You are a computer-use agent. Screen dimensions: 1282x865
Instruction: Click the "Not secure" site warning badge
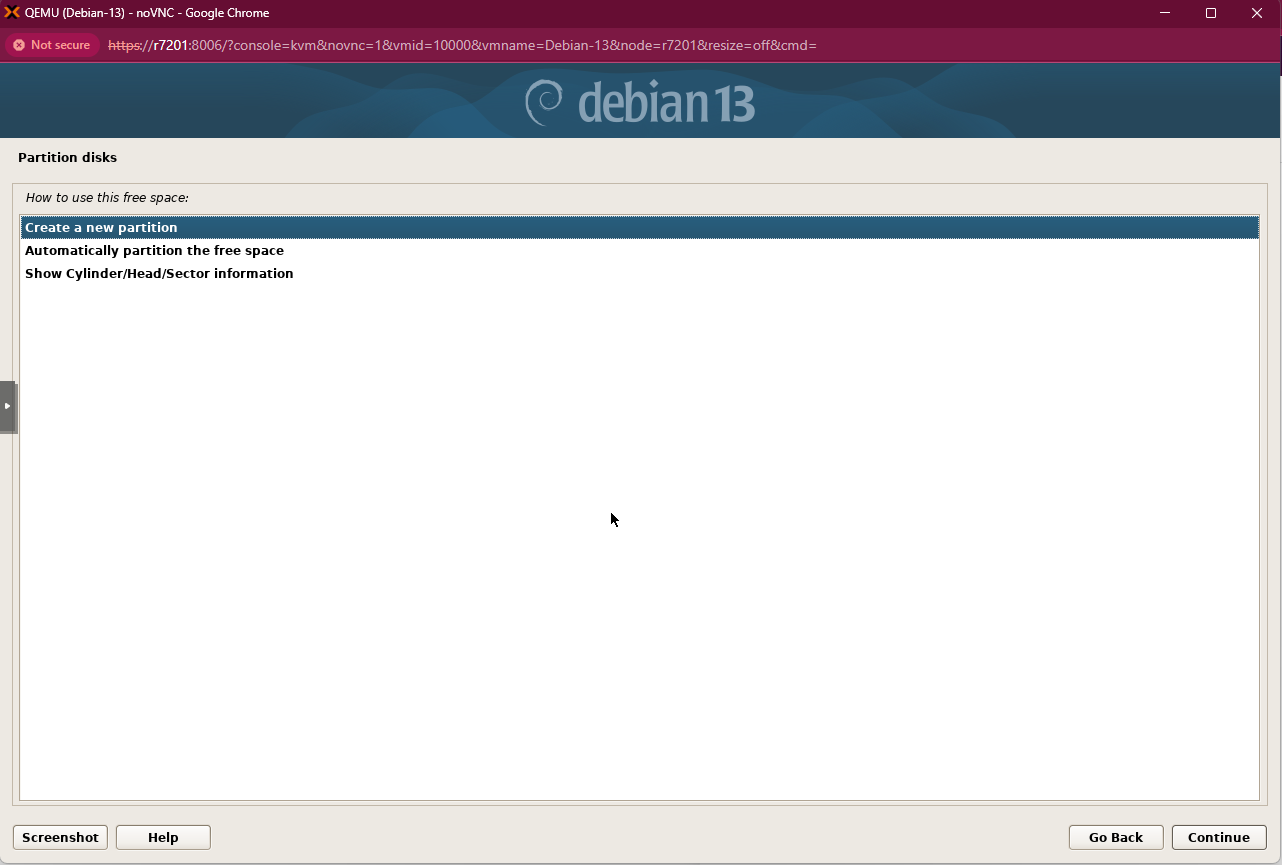coord(51,45)
